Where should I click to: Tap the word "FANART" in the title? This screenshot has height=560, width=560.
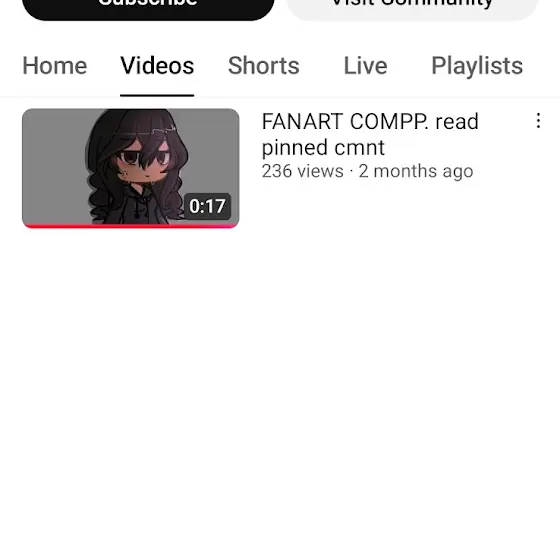(302, 121)
